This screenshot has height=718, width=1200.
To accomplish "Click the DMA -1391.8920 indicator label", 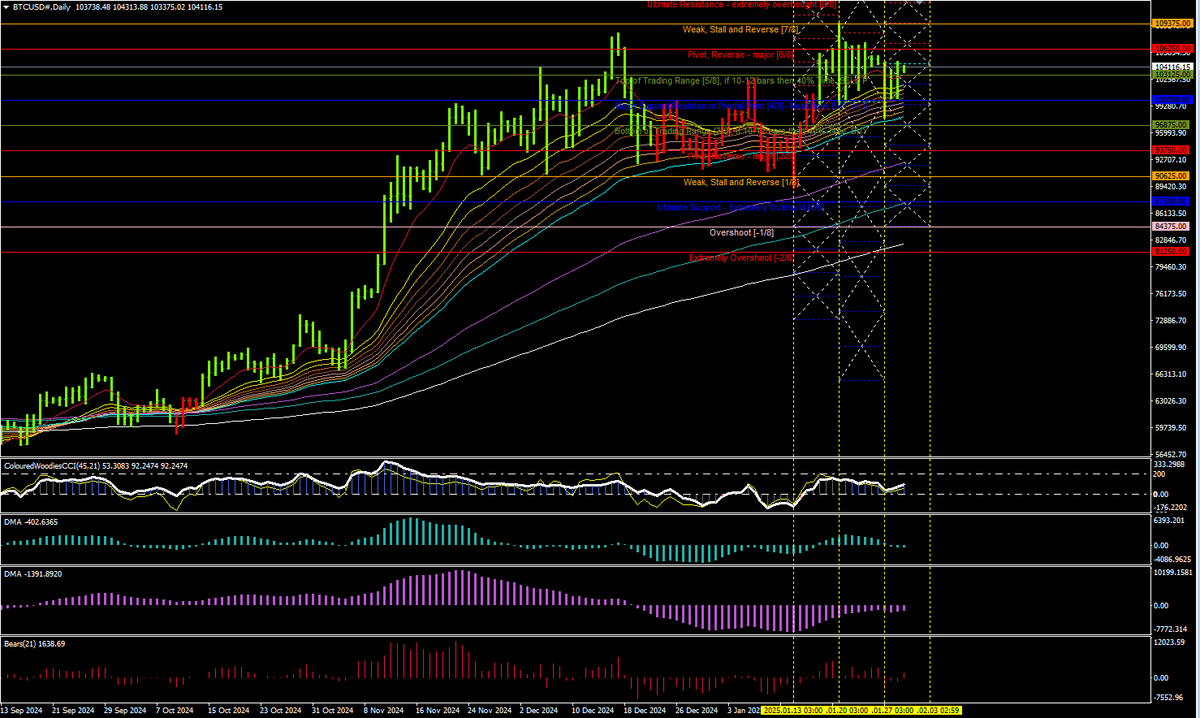I will (33, 574).
